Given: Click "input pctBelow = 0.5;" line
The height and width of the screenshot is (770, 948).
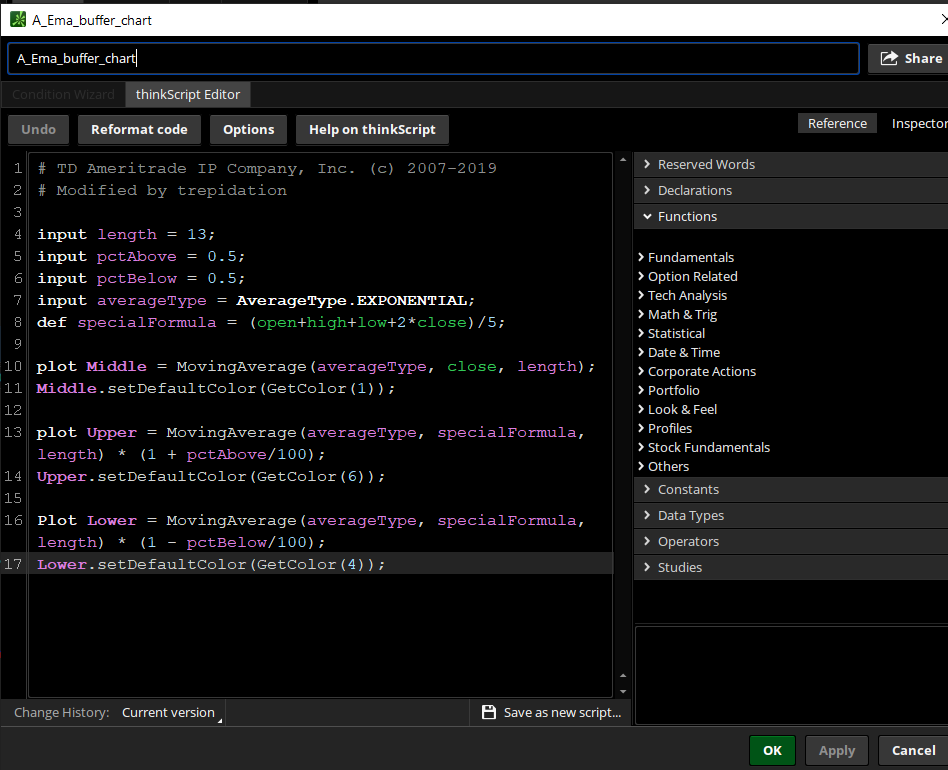Looking at the screenshot, I should tap(141, 279).
